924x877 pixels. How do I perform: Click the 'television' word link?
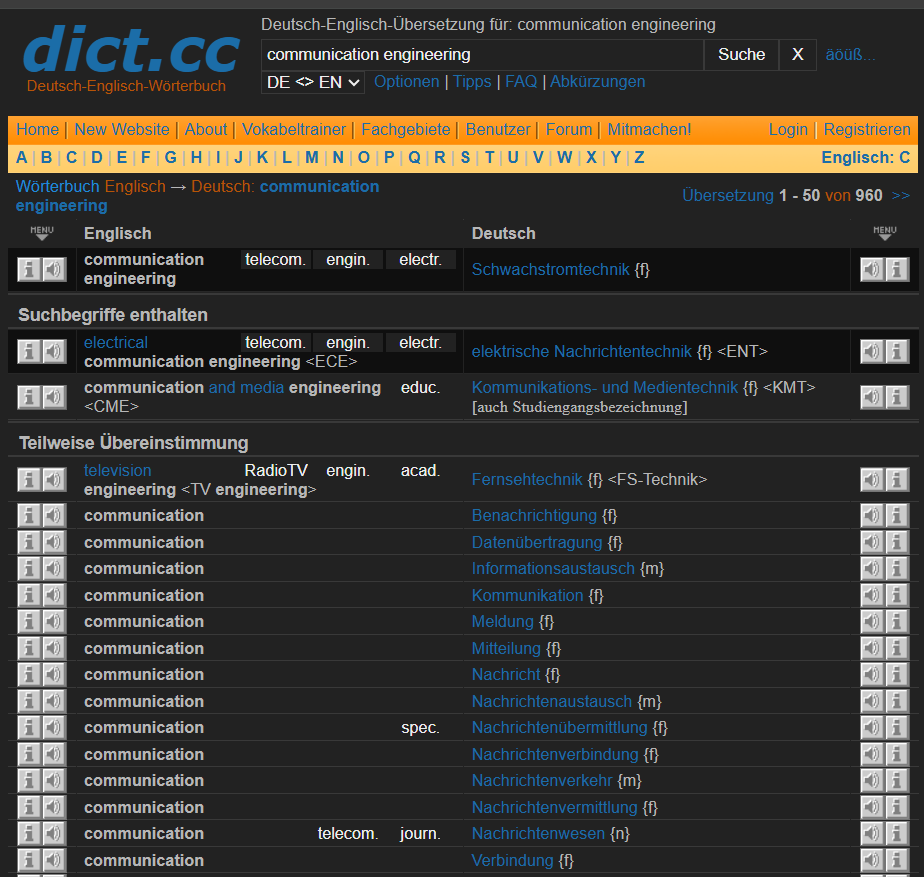tap(117, 470)
